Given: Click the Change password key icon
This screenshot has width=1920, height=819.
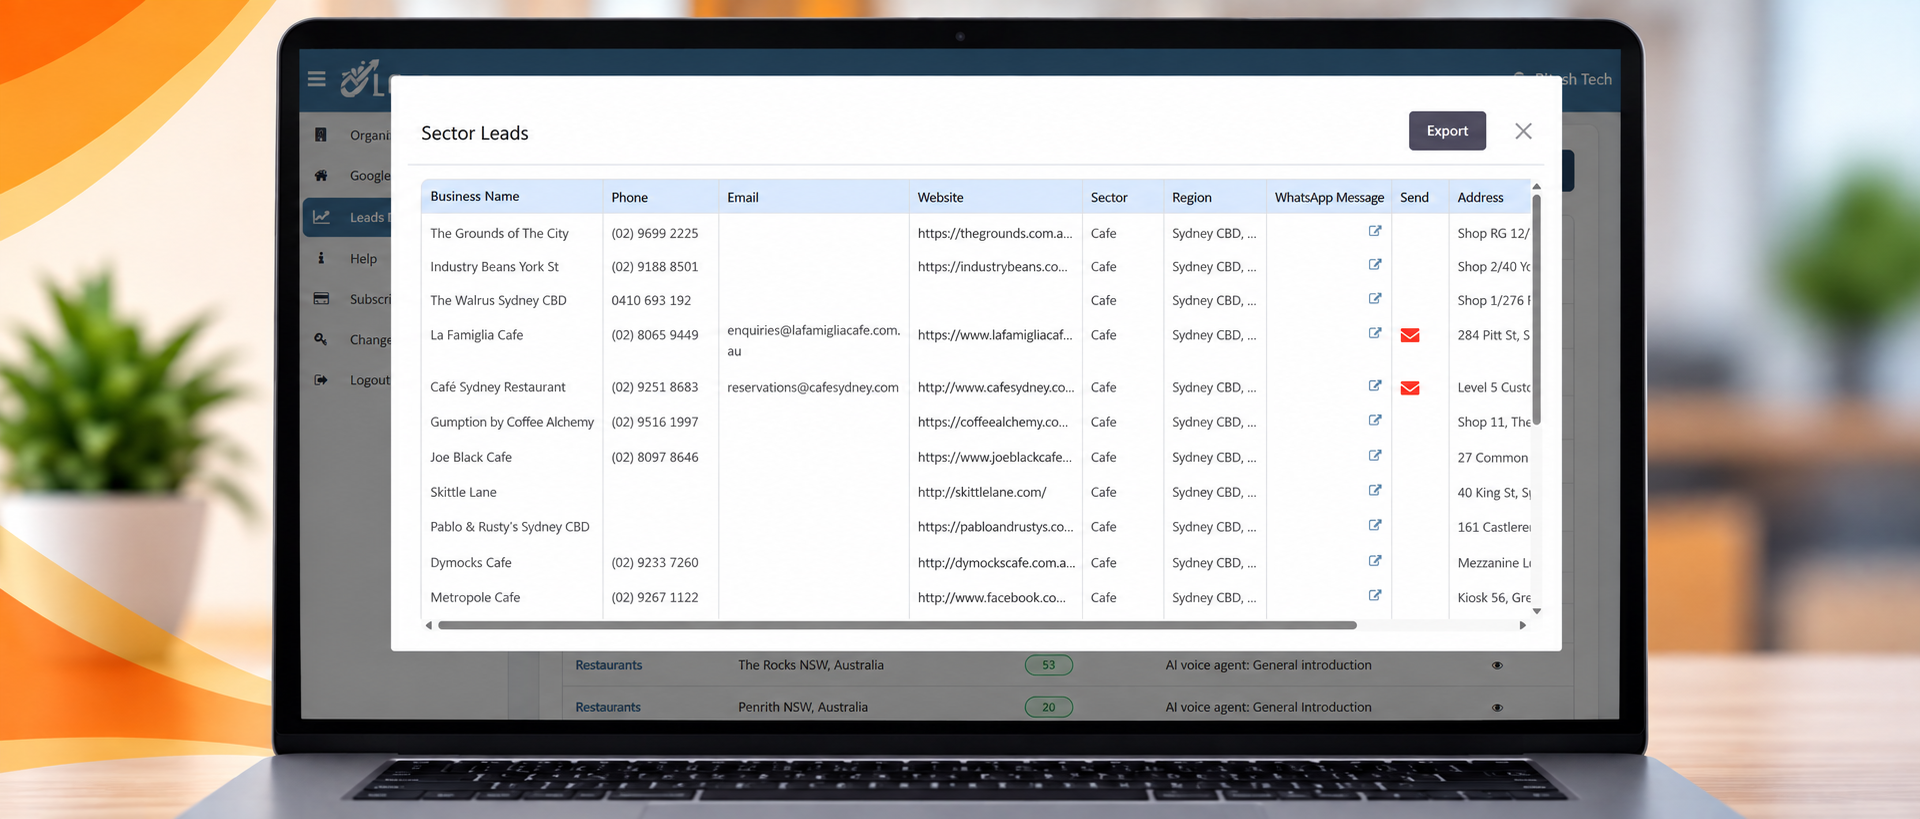Looking at the screenshot, I should (321, 339).
